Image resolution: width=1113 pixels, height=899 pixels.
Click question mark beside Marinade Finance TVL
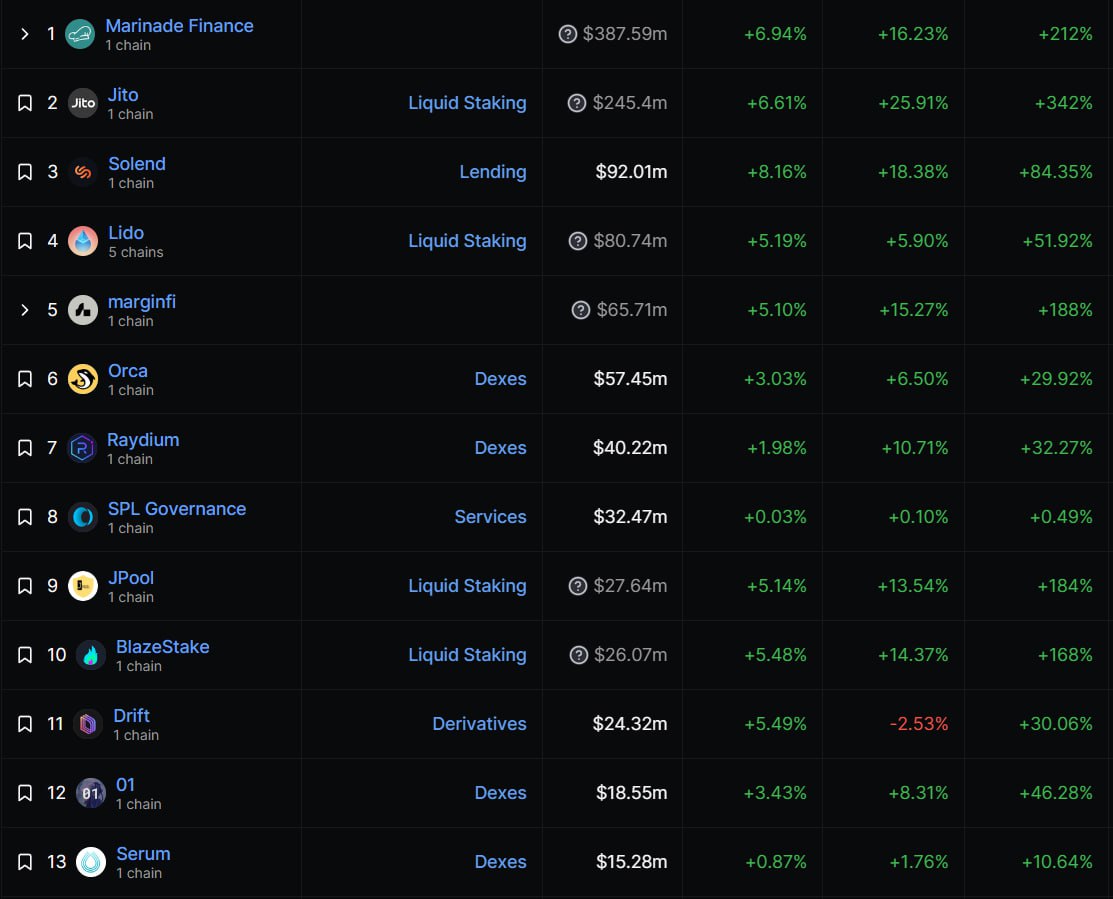coord(568,34)
